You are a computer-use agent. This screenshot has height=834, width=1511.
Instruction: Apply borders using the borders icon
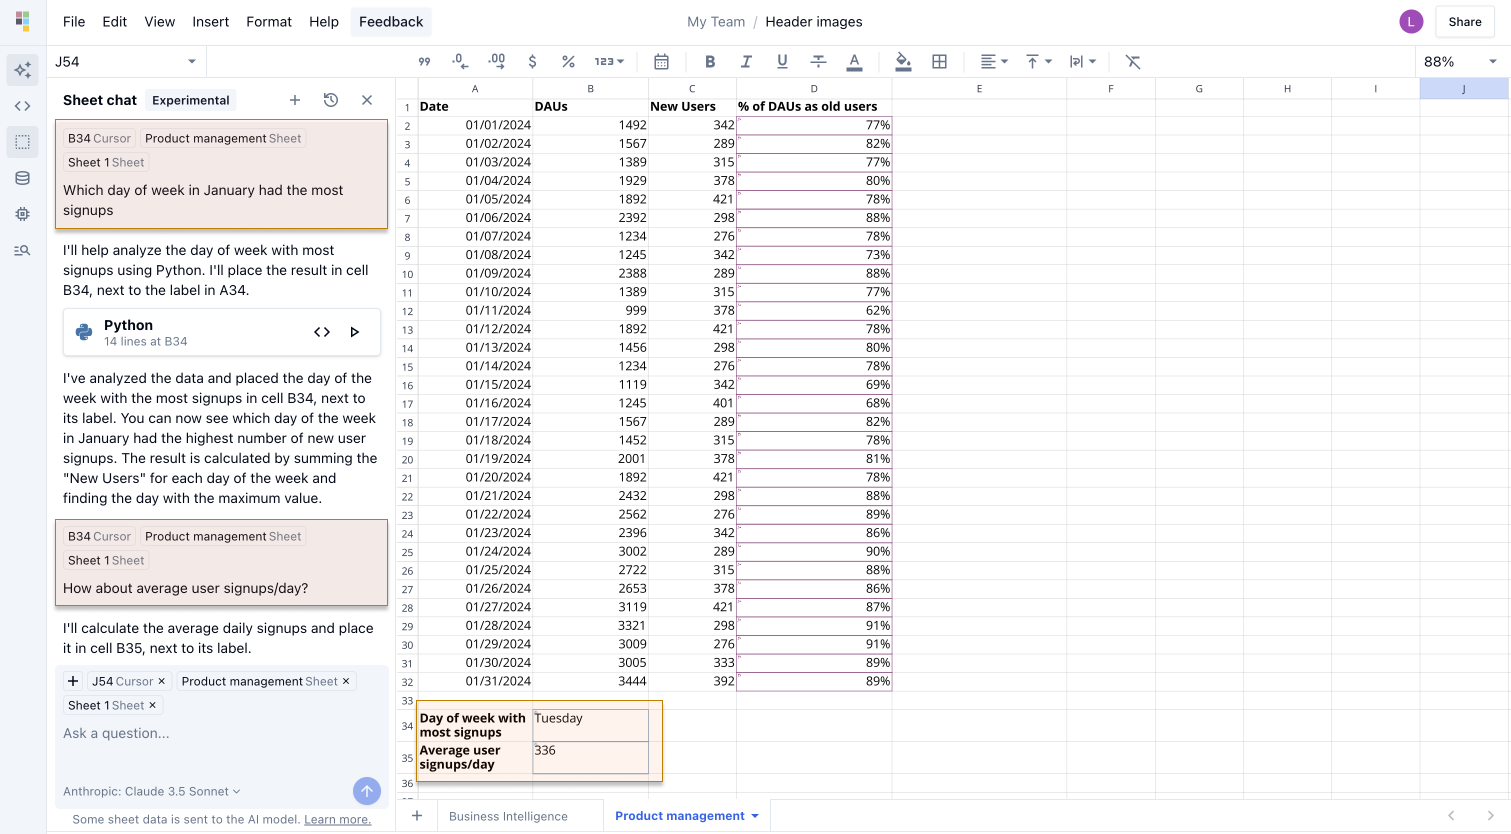939,62
